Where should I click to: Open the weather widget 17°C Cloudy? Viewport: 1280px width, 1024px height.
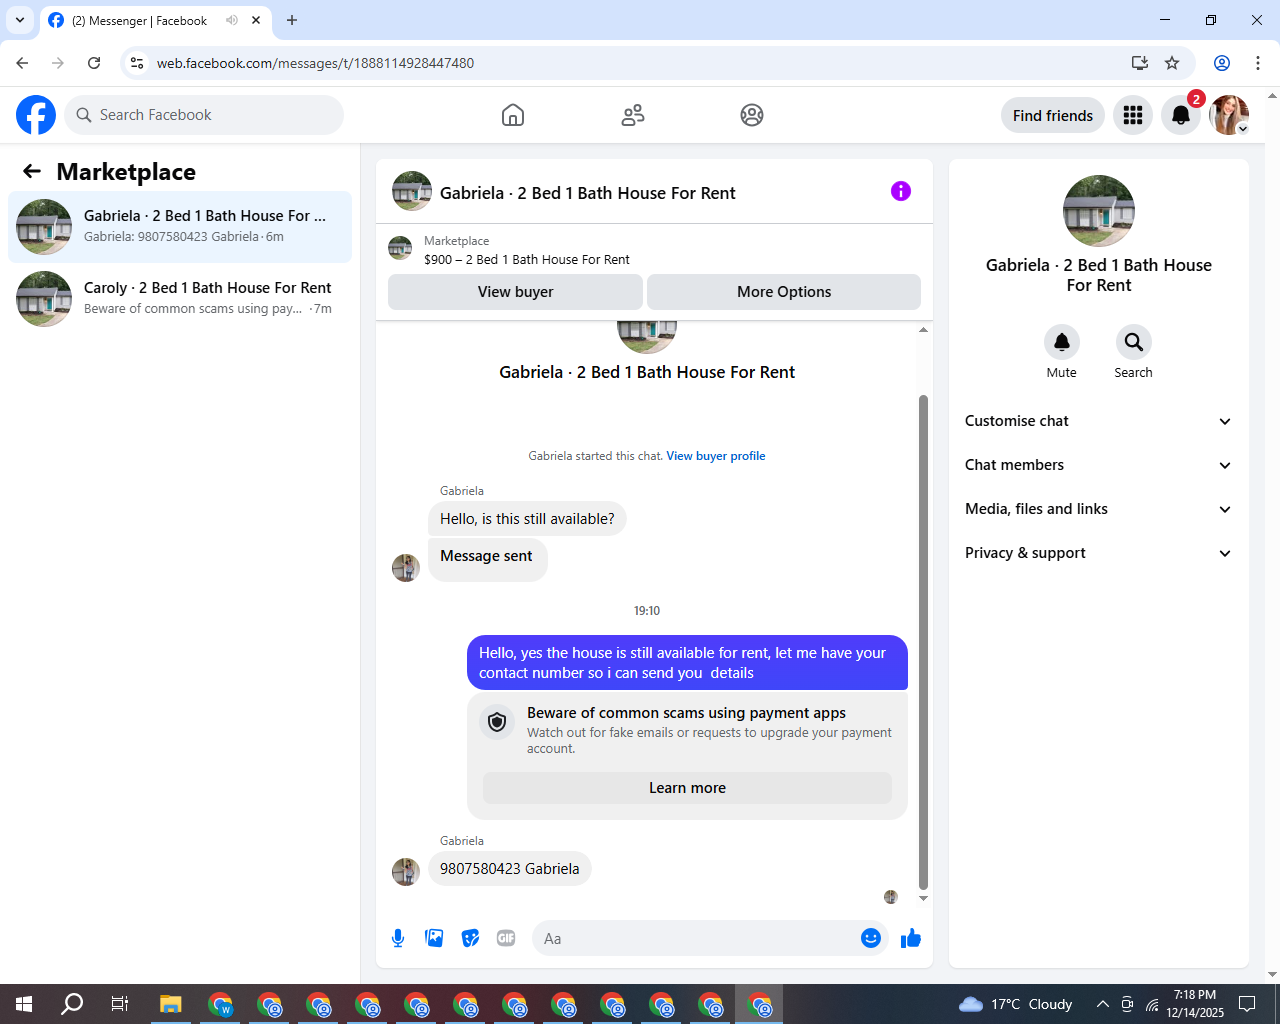tap(1015, 1004)
